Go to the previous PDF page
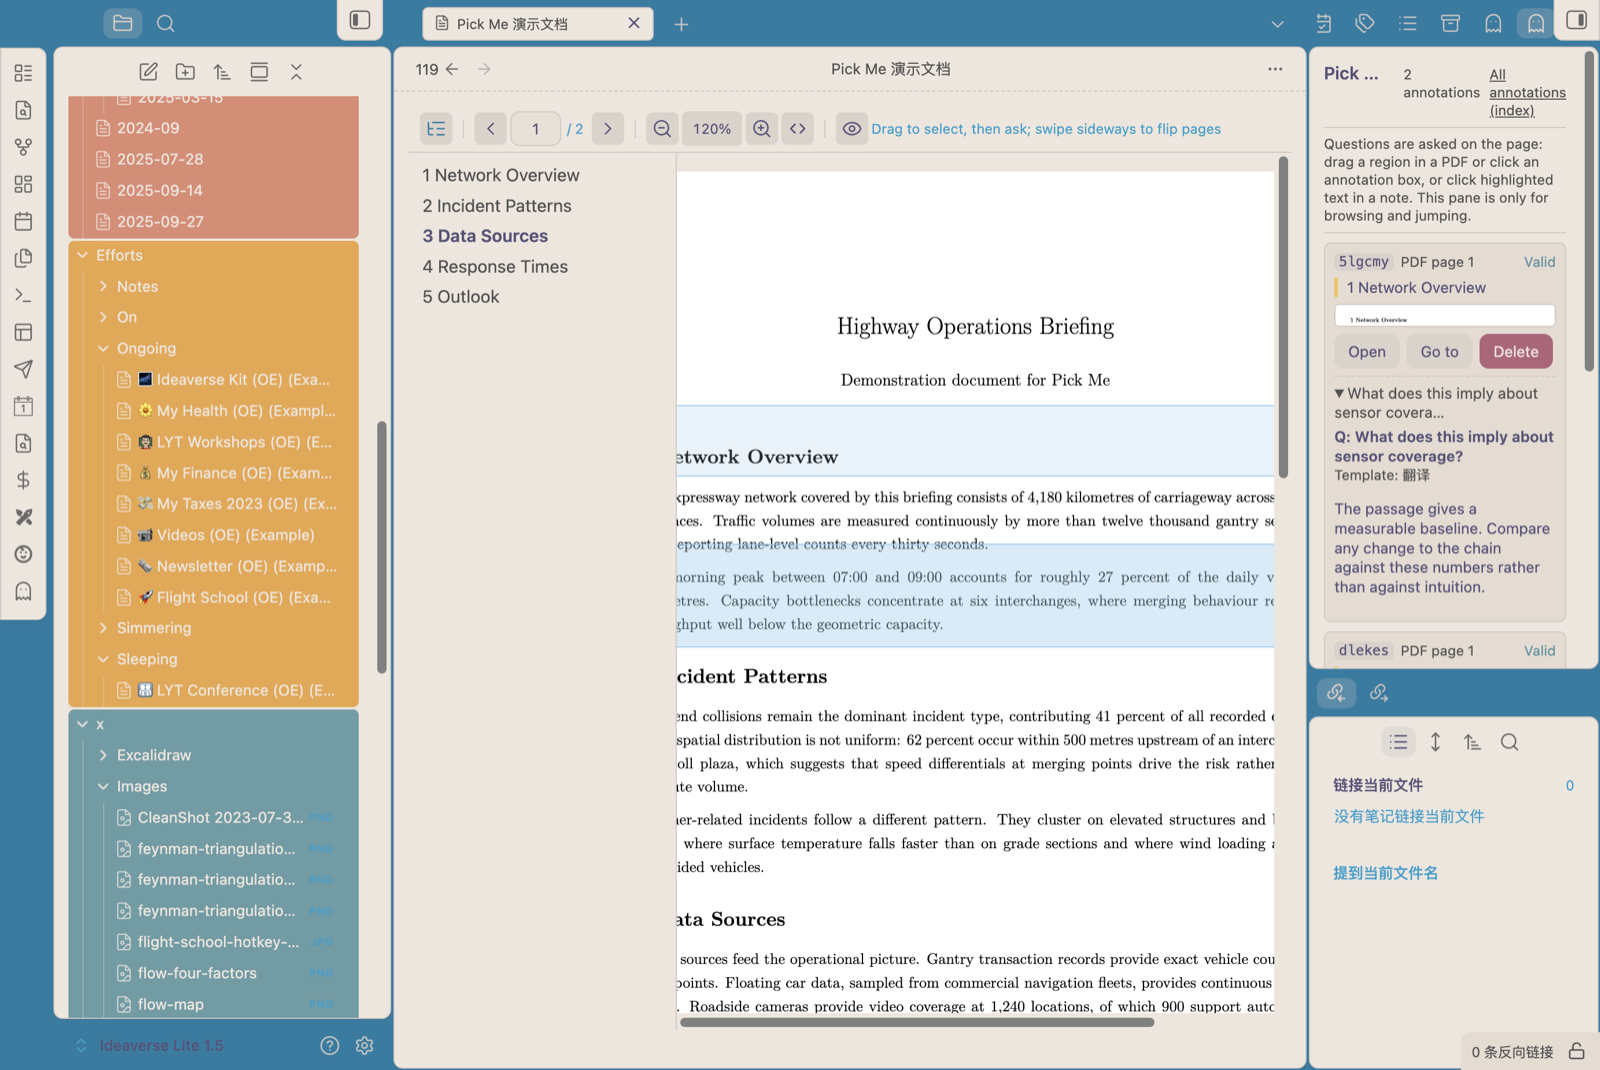Viewport: 1600px width, 1070px height. pos(490,129)
